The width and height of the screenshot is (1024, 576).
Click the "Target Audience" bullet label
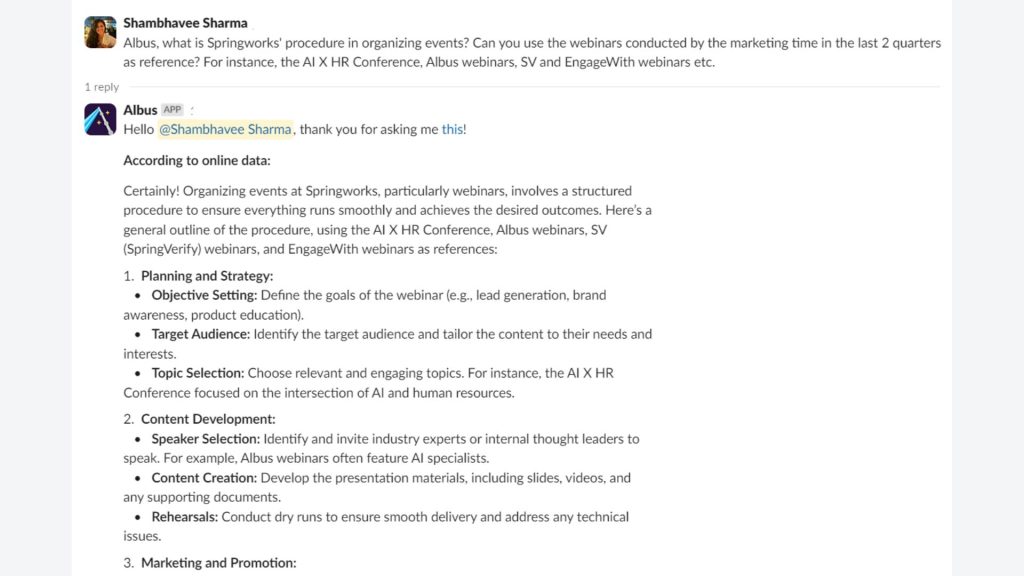(x=200, y=334)
